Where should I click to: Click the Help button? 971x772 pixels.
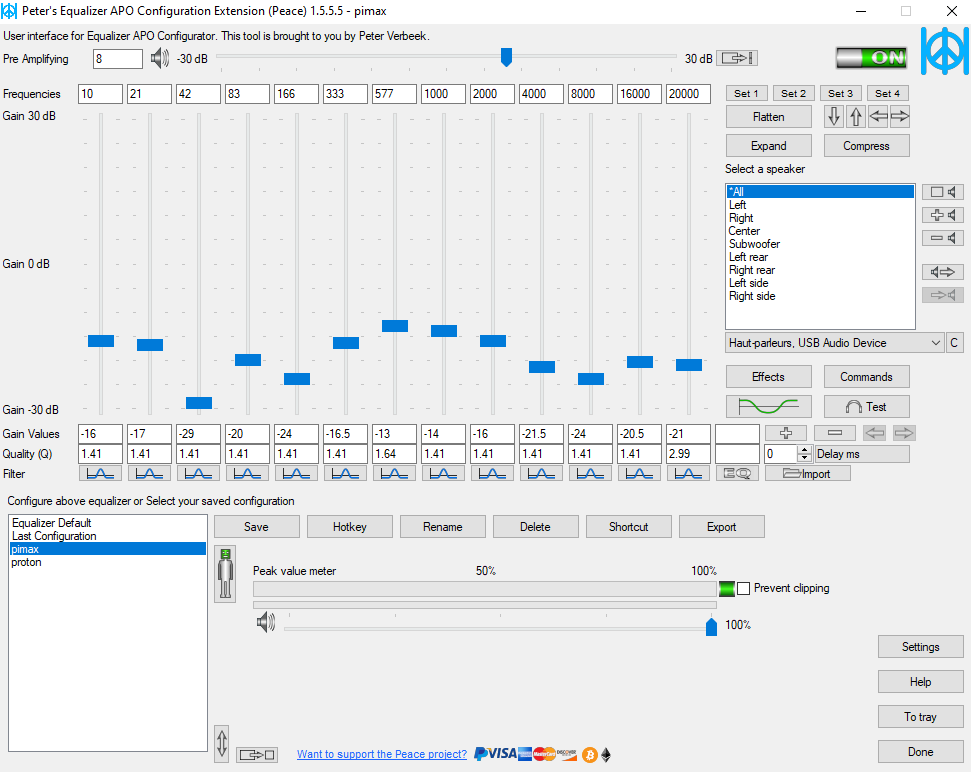tap(920, 682)
